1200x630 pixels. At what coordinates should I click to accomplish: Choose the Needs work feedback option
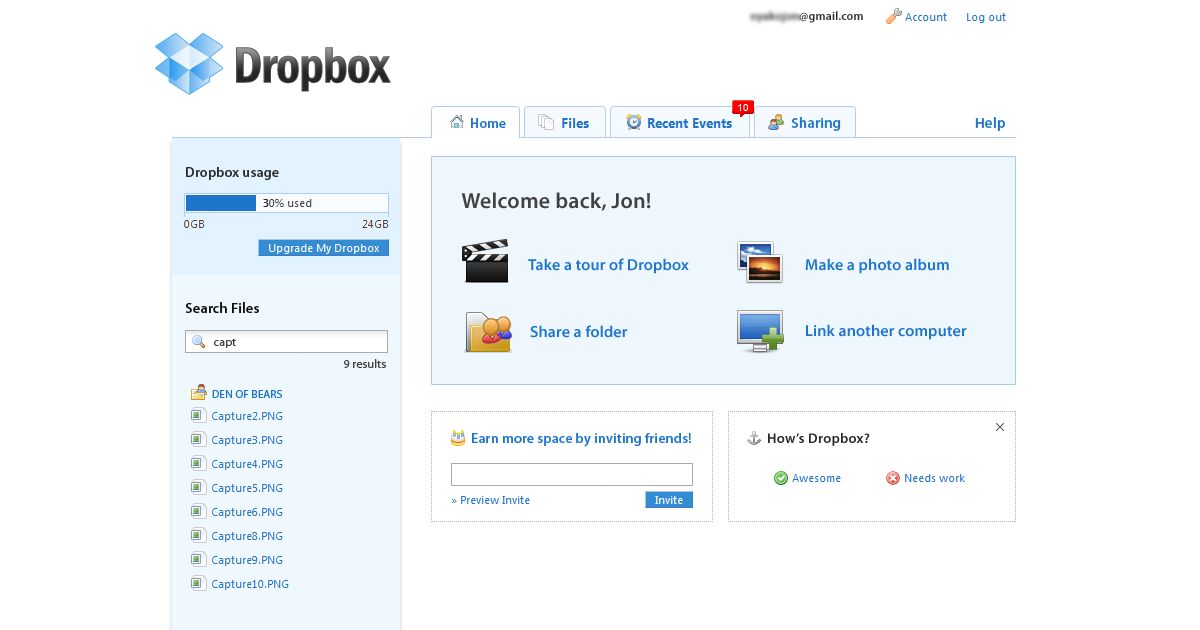point(925,478)
